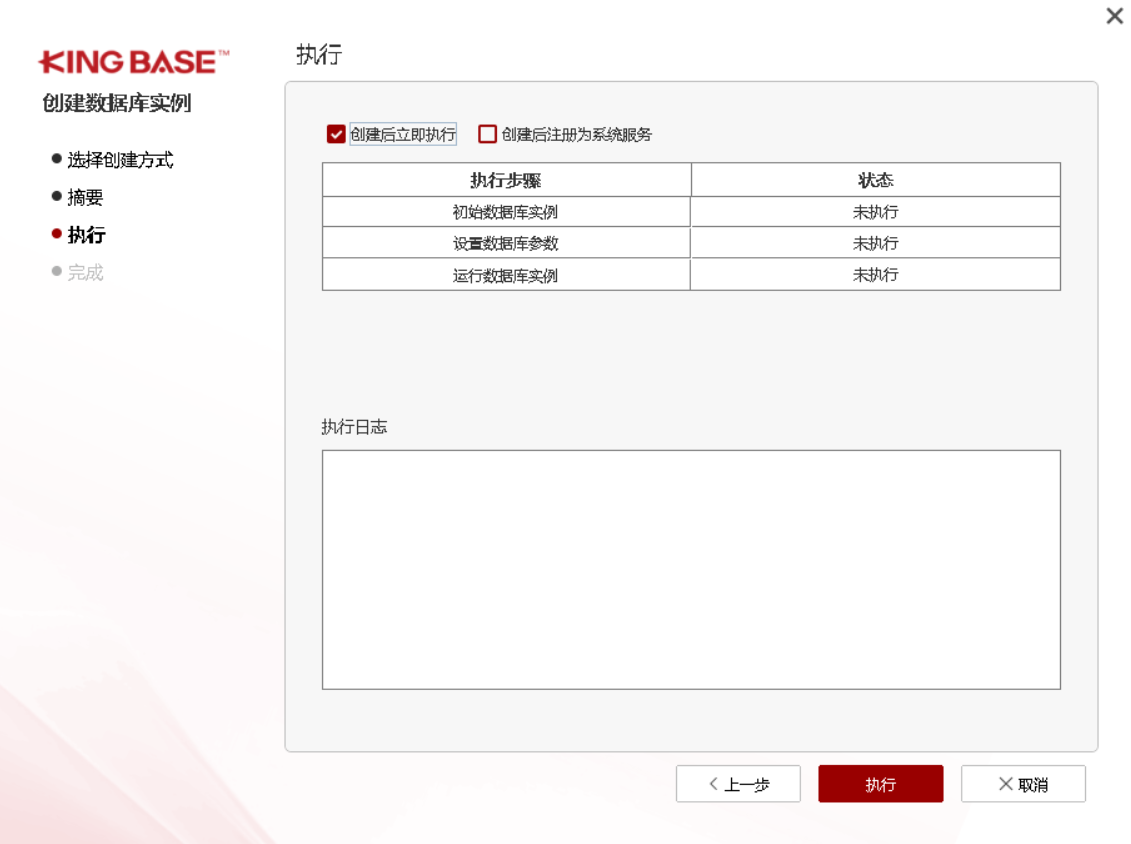1131x844 pixels.
Task: Select the 执行 step in the sidebar
Action: pyautogui.click(x=86, y=236)
